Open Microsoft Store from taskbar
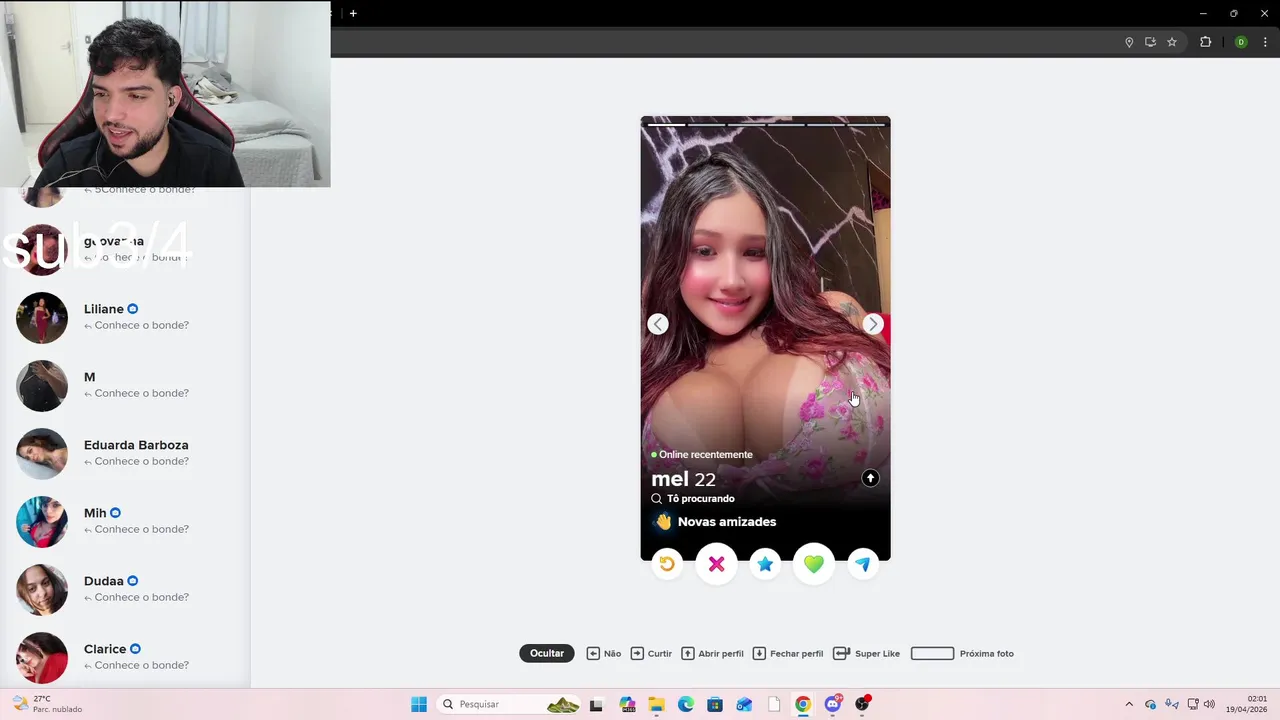Screen dimensions: 1280x720 (x=715, y=704)
